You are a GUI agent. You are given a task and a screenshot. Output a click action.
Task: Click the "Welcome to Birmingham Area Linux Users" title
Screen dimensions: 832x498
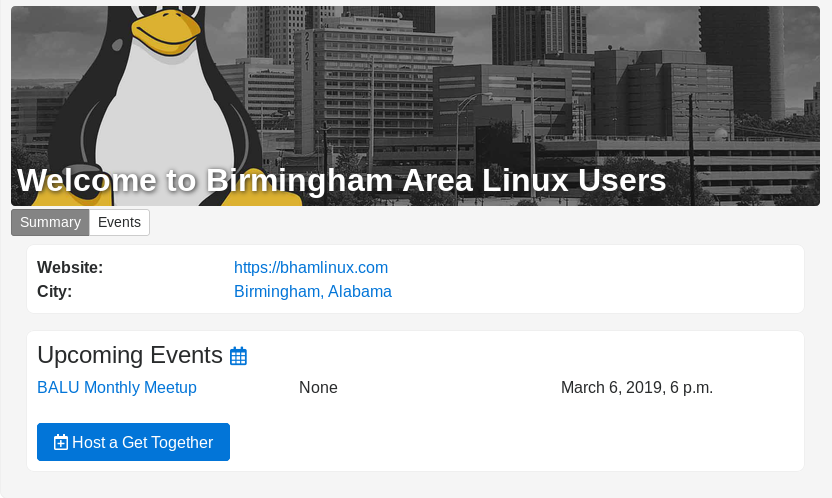pos(342,180)
